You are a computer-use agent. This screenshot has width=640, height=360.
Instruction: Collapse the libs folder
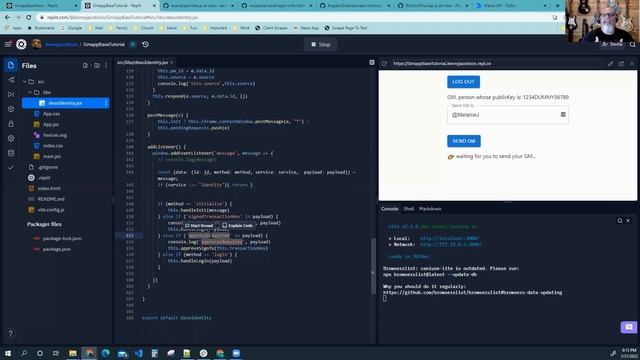tap(30, 92)
